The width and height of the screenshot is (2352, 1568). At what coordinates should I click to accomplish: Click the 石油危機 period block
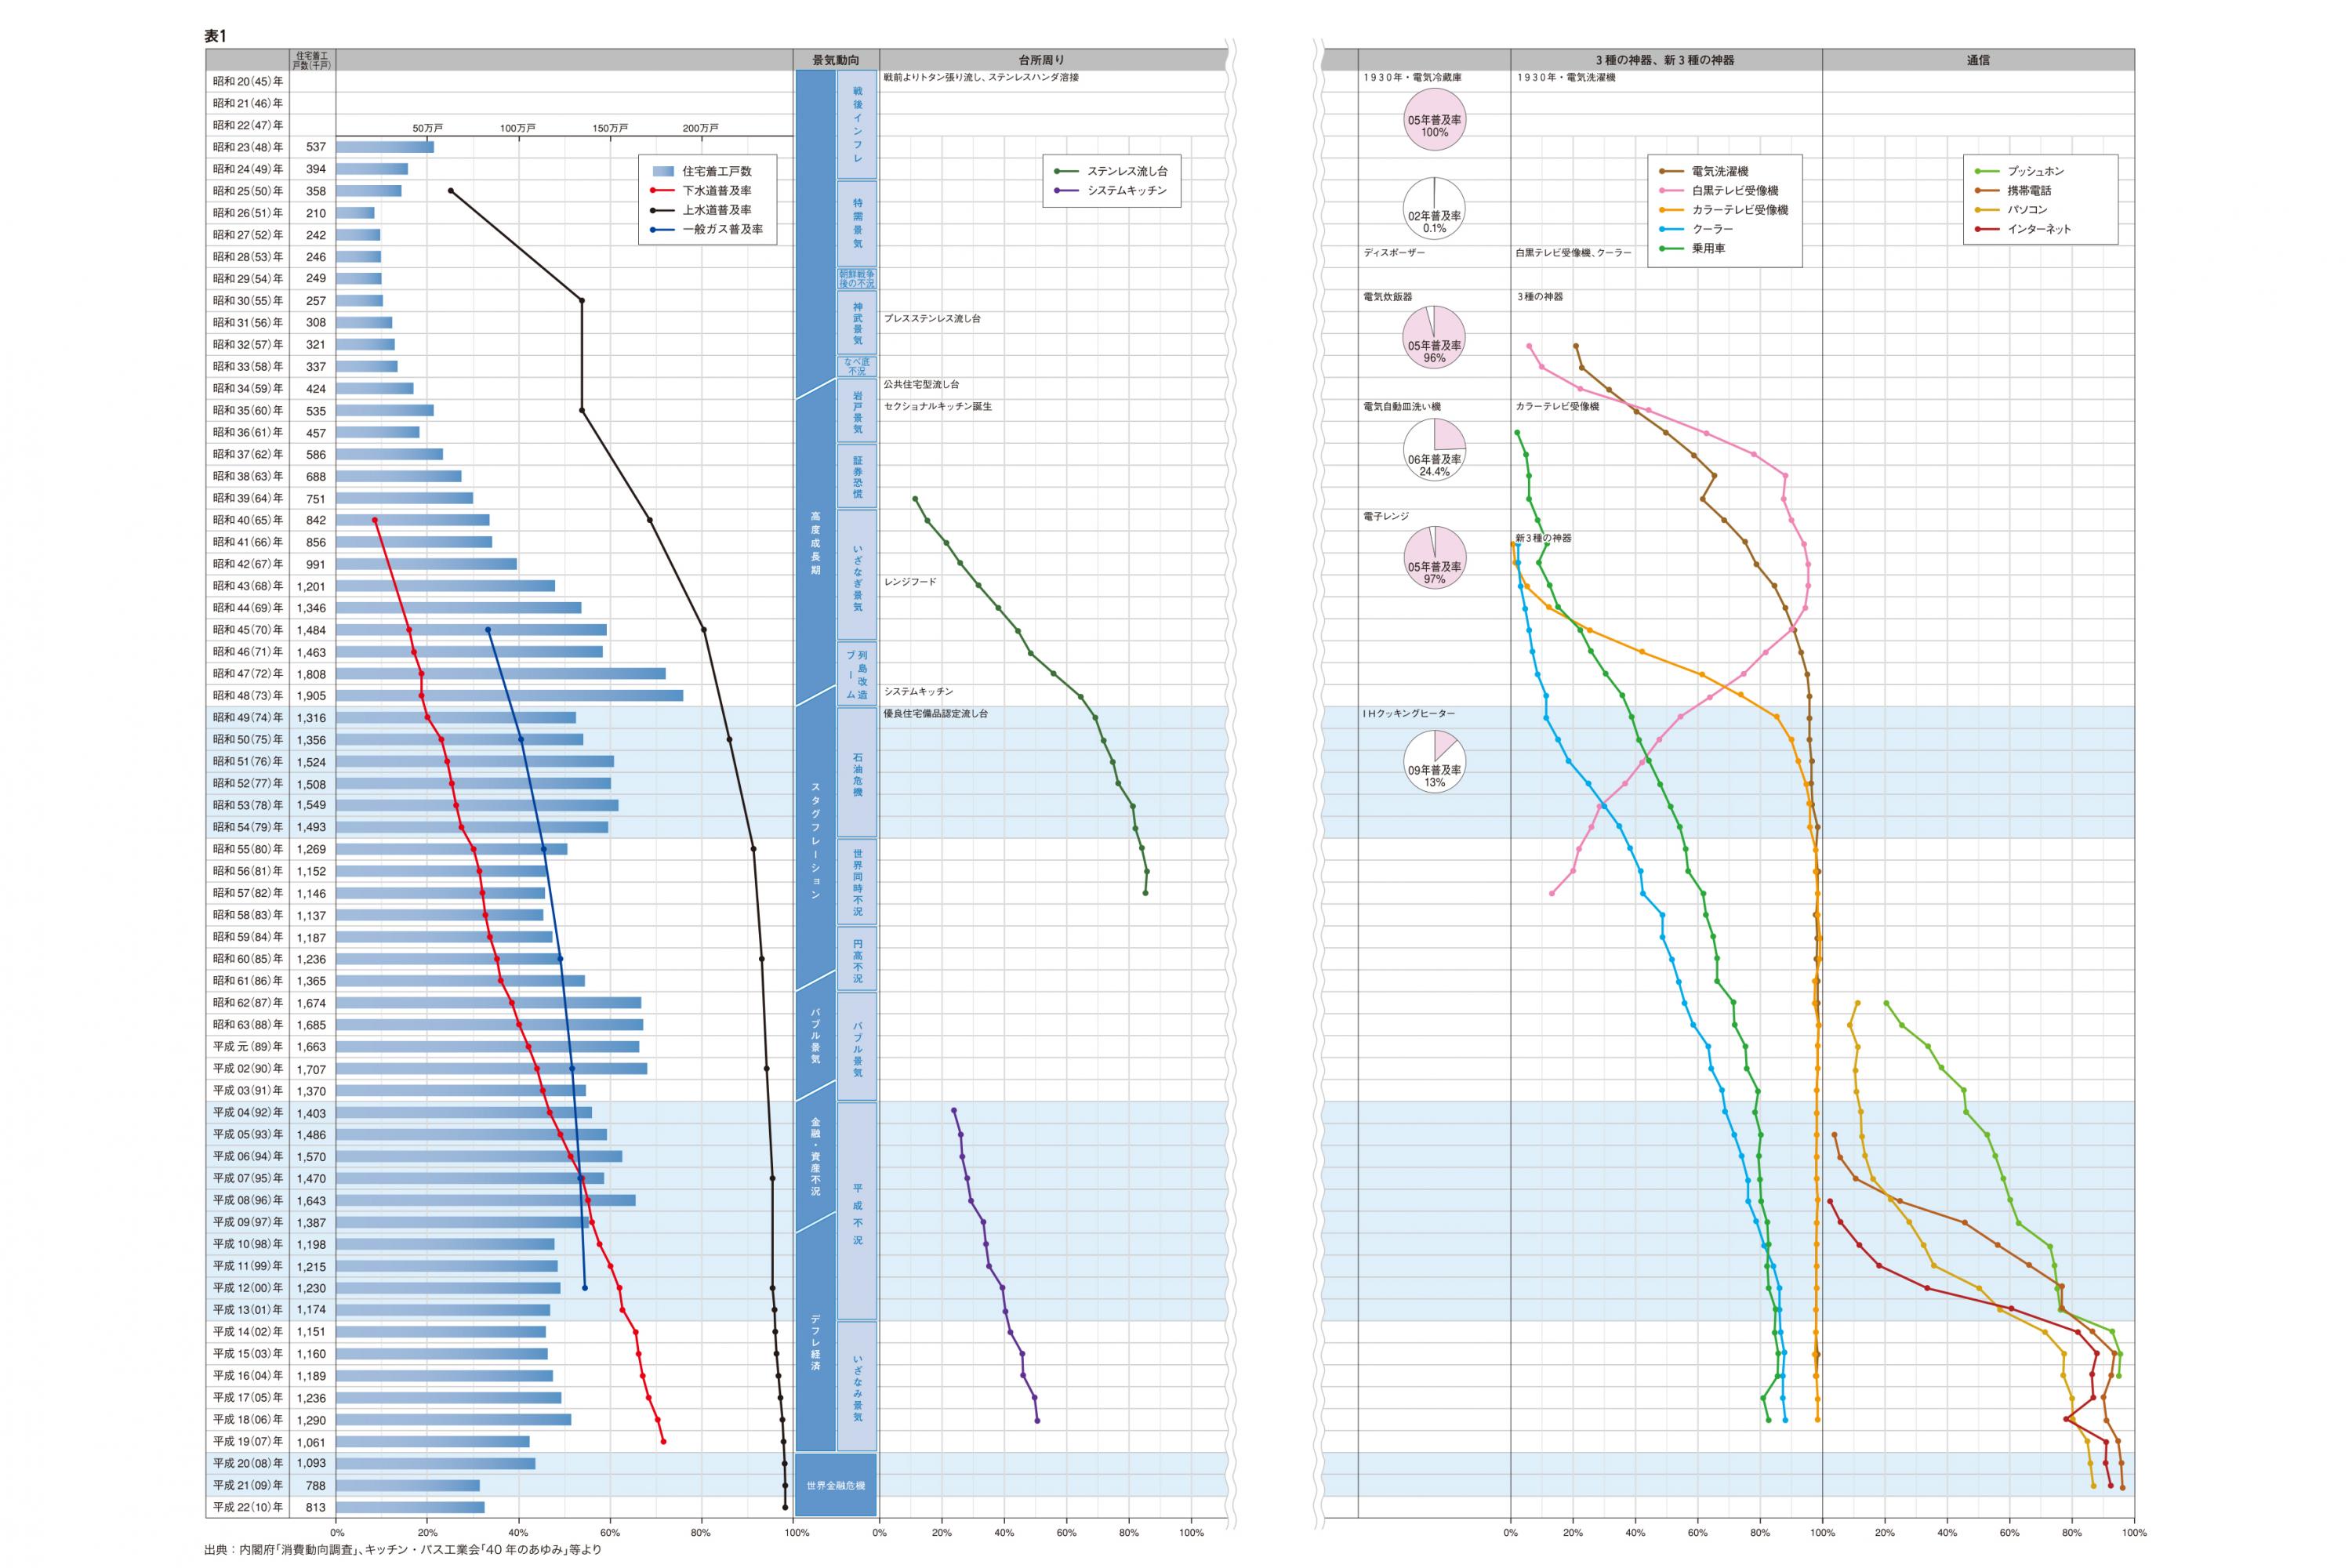[857, 773]
